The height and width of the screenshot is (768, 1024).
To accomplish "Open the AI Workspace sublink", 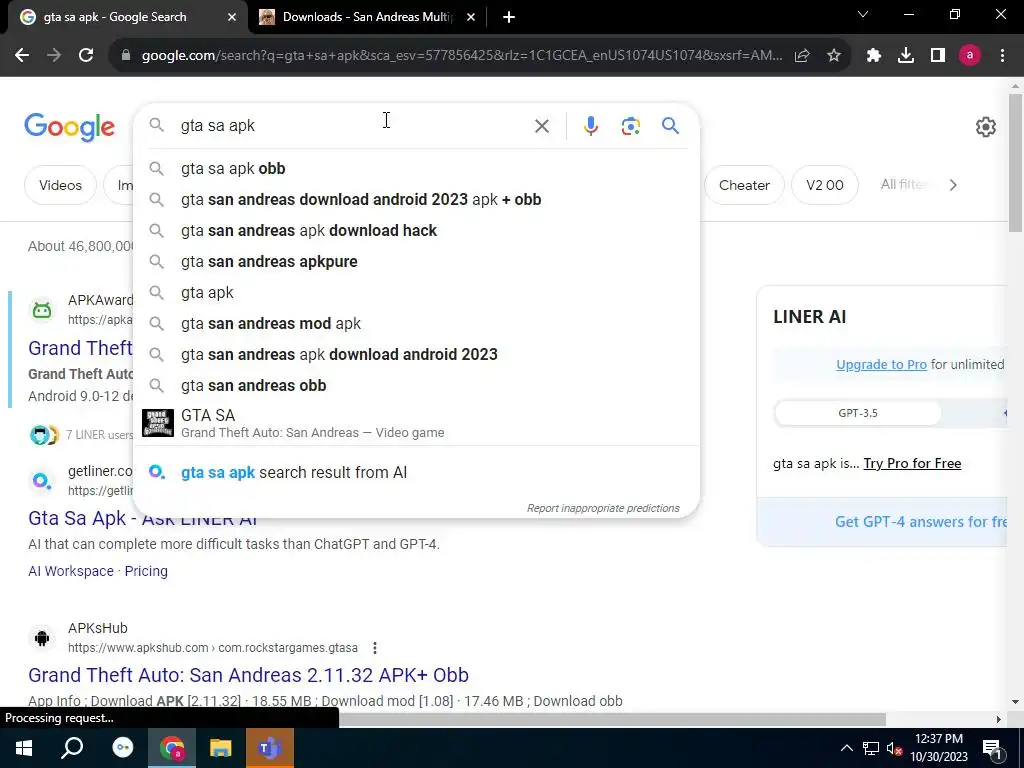I will 71,571.
